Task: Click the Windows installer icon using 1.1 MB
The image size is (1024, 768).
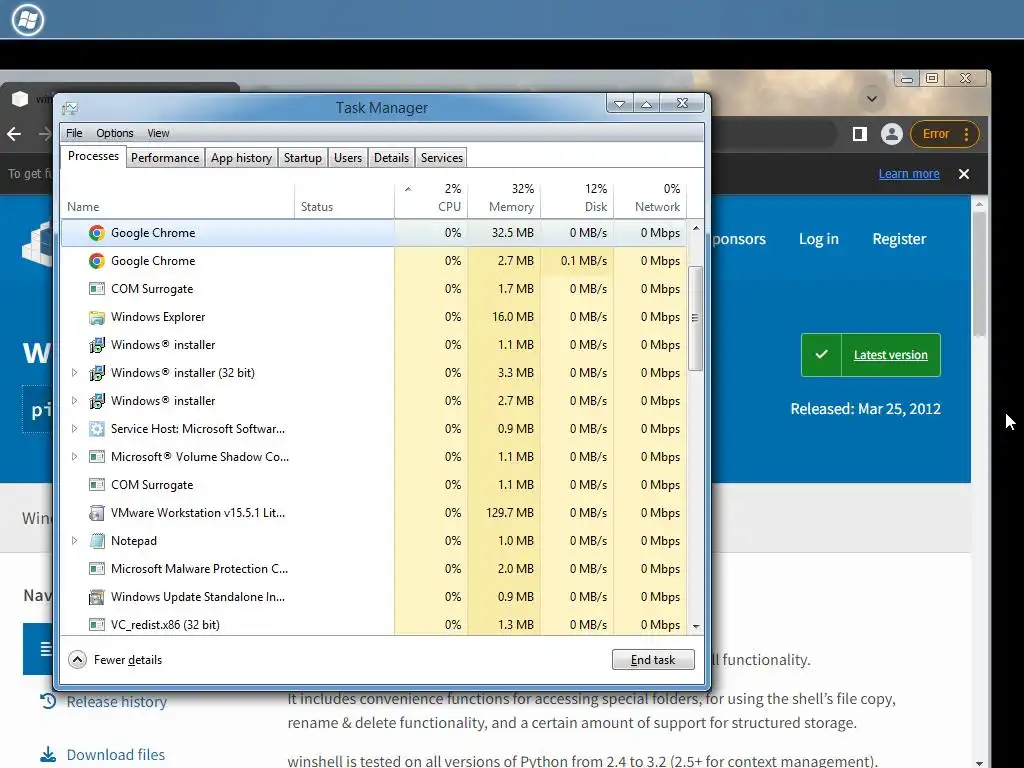Action: [97, 345]
